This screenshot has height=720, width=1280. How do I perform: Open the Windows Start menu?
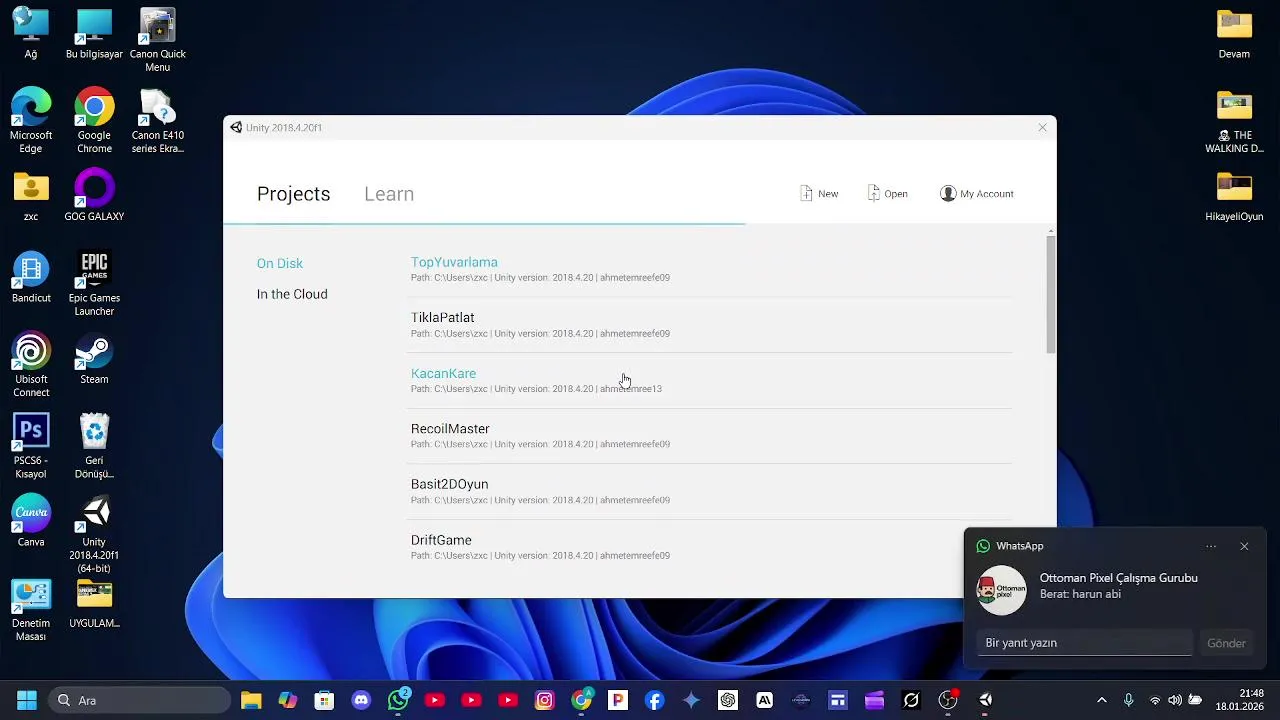26,700
